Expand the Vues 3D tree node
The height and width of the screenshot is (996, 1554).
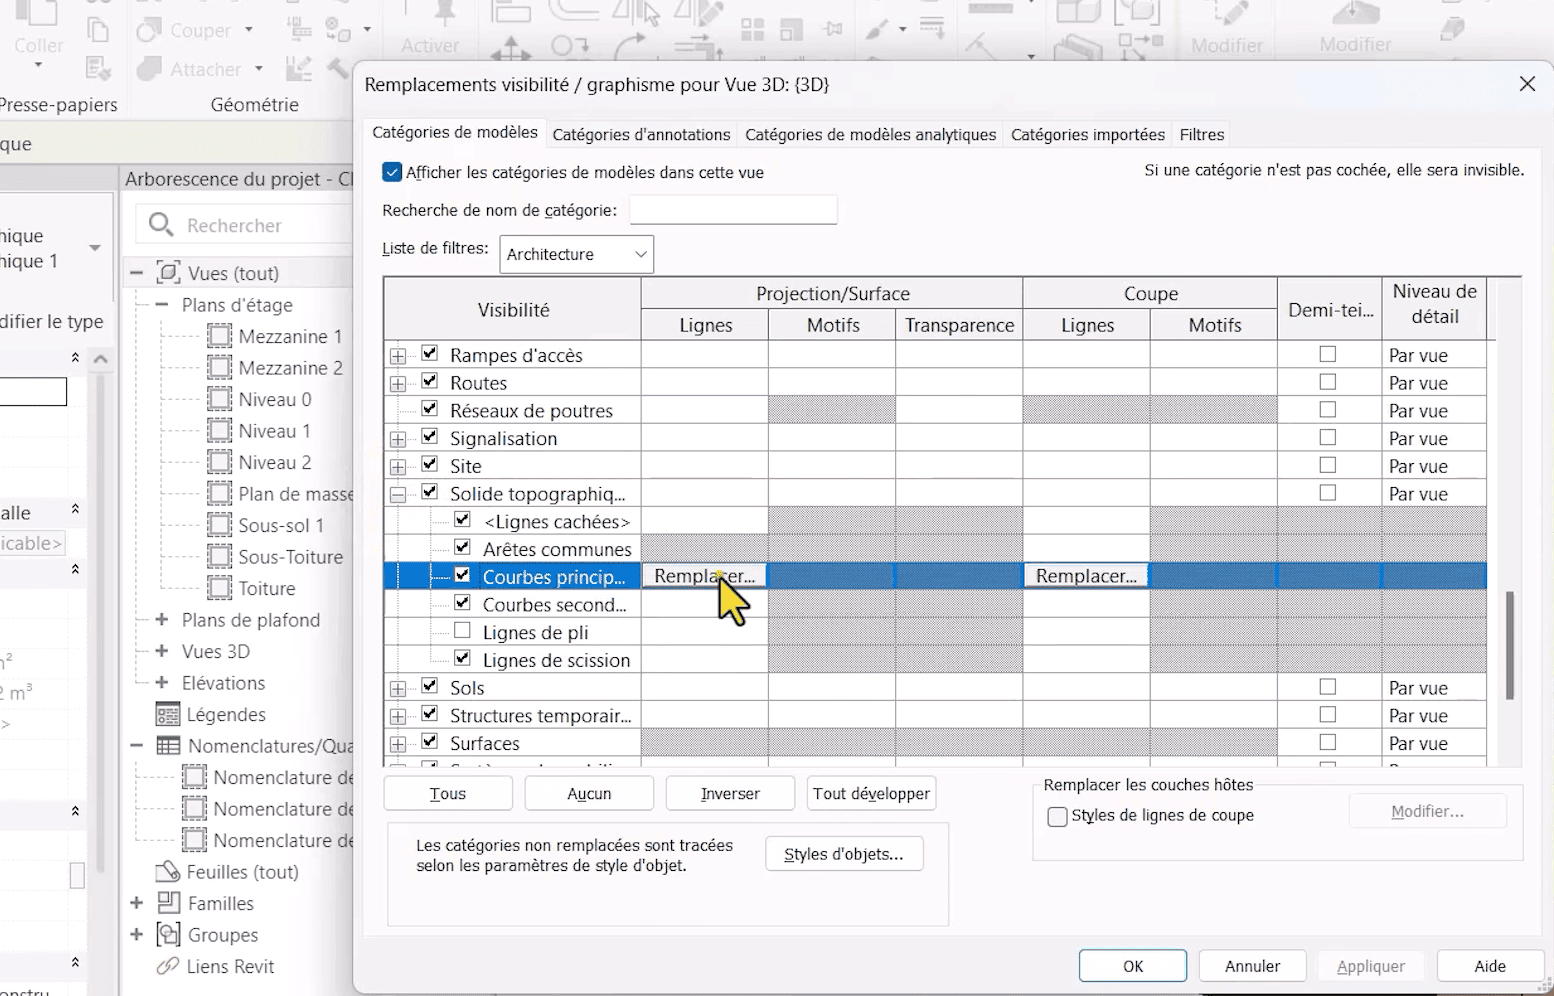click(162, 651)
